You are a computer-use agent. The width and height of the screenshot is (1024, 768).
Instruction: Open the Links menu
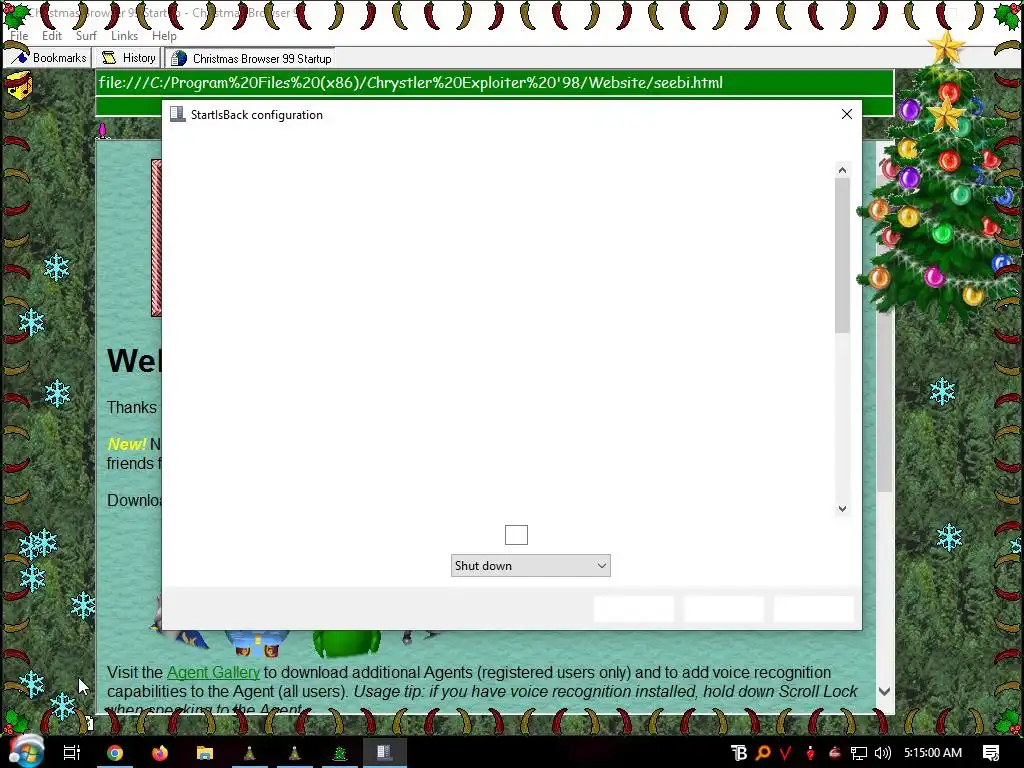coord(124,35)
